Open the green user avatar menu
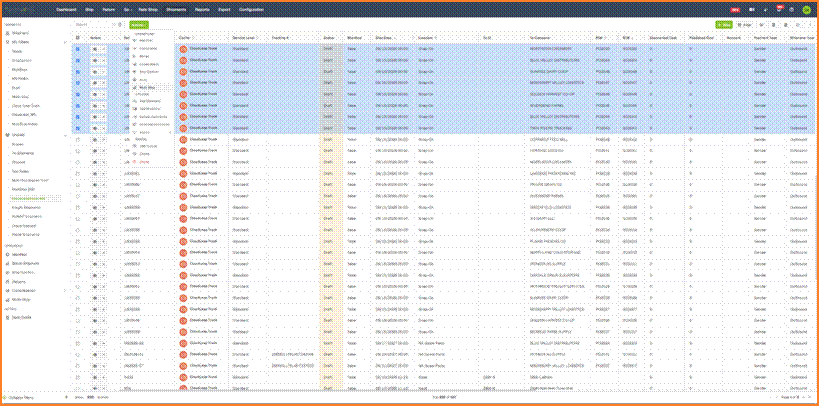 tap(806, 9)
